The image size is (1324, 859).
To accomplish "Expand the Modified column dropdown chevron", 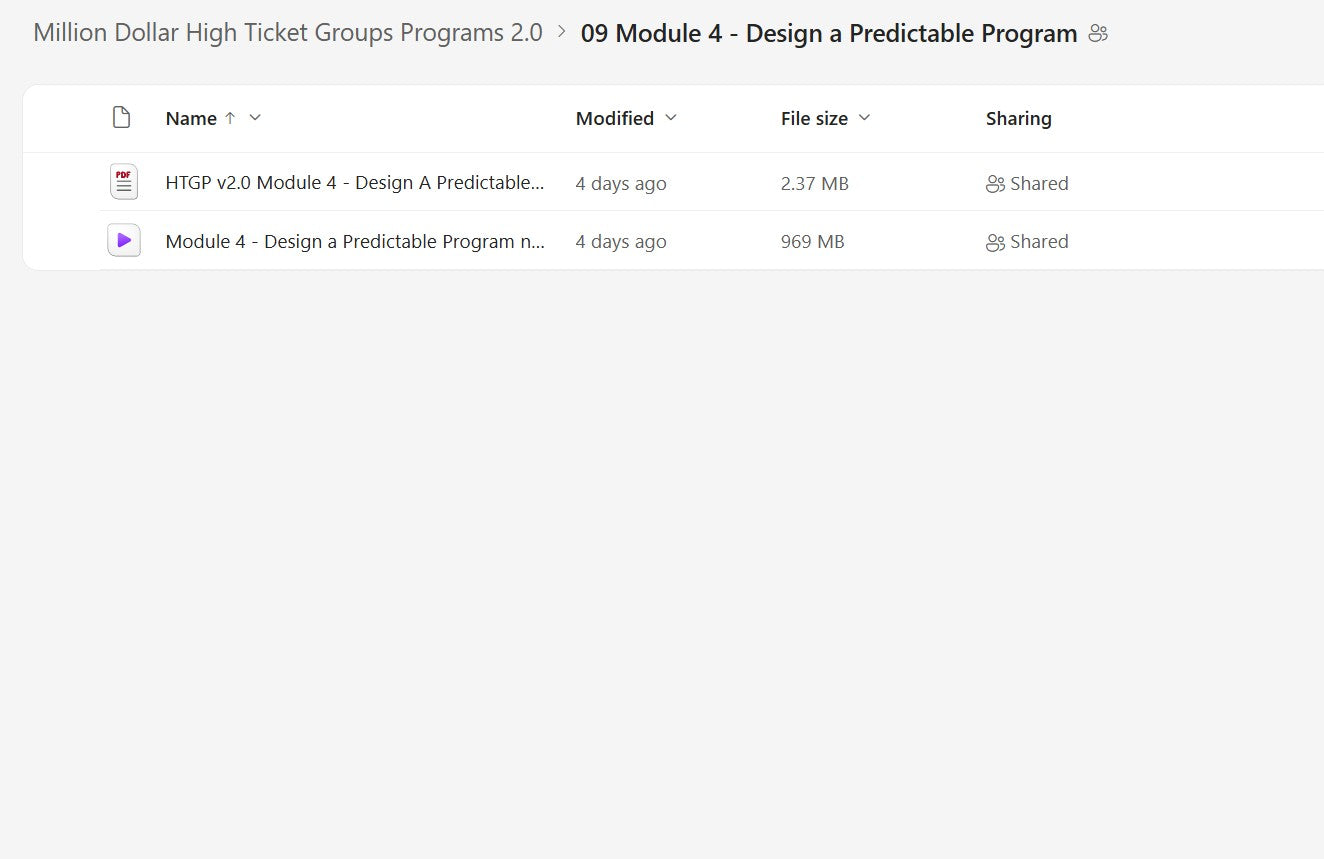I will click(671, 118).
